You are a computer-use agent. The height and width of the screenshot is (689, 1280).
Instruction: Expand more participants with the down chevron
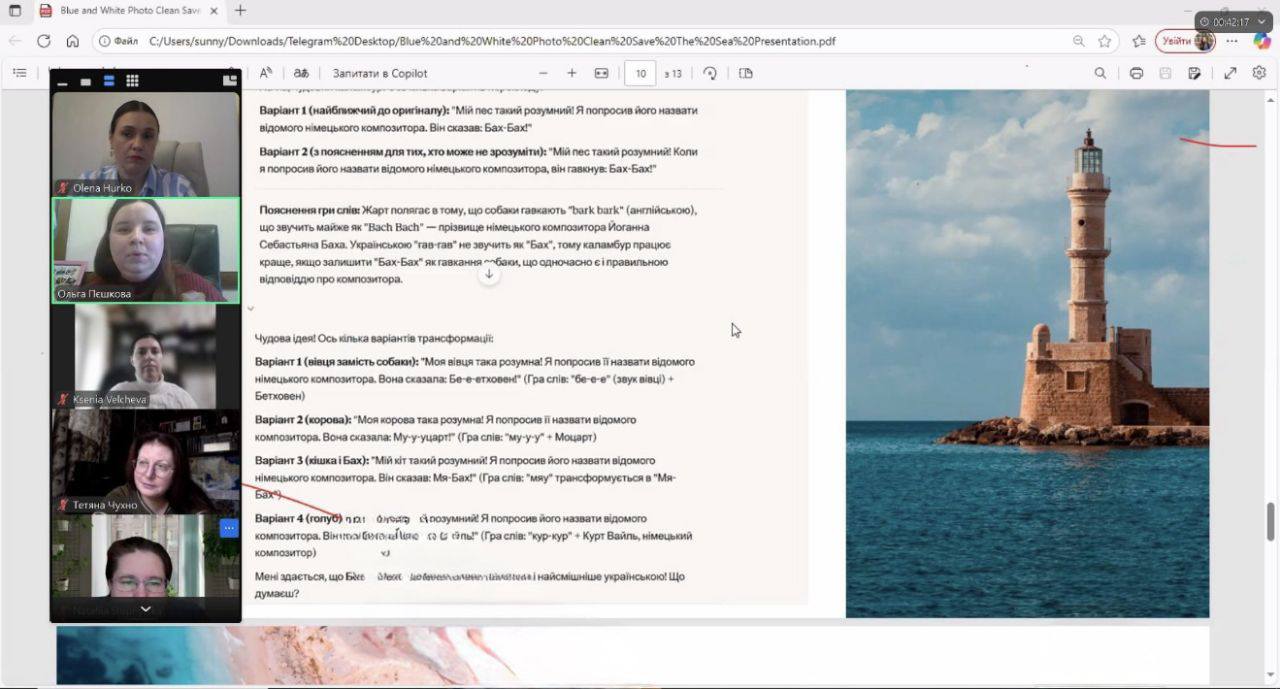point(146,608)
